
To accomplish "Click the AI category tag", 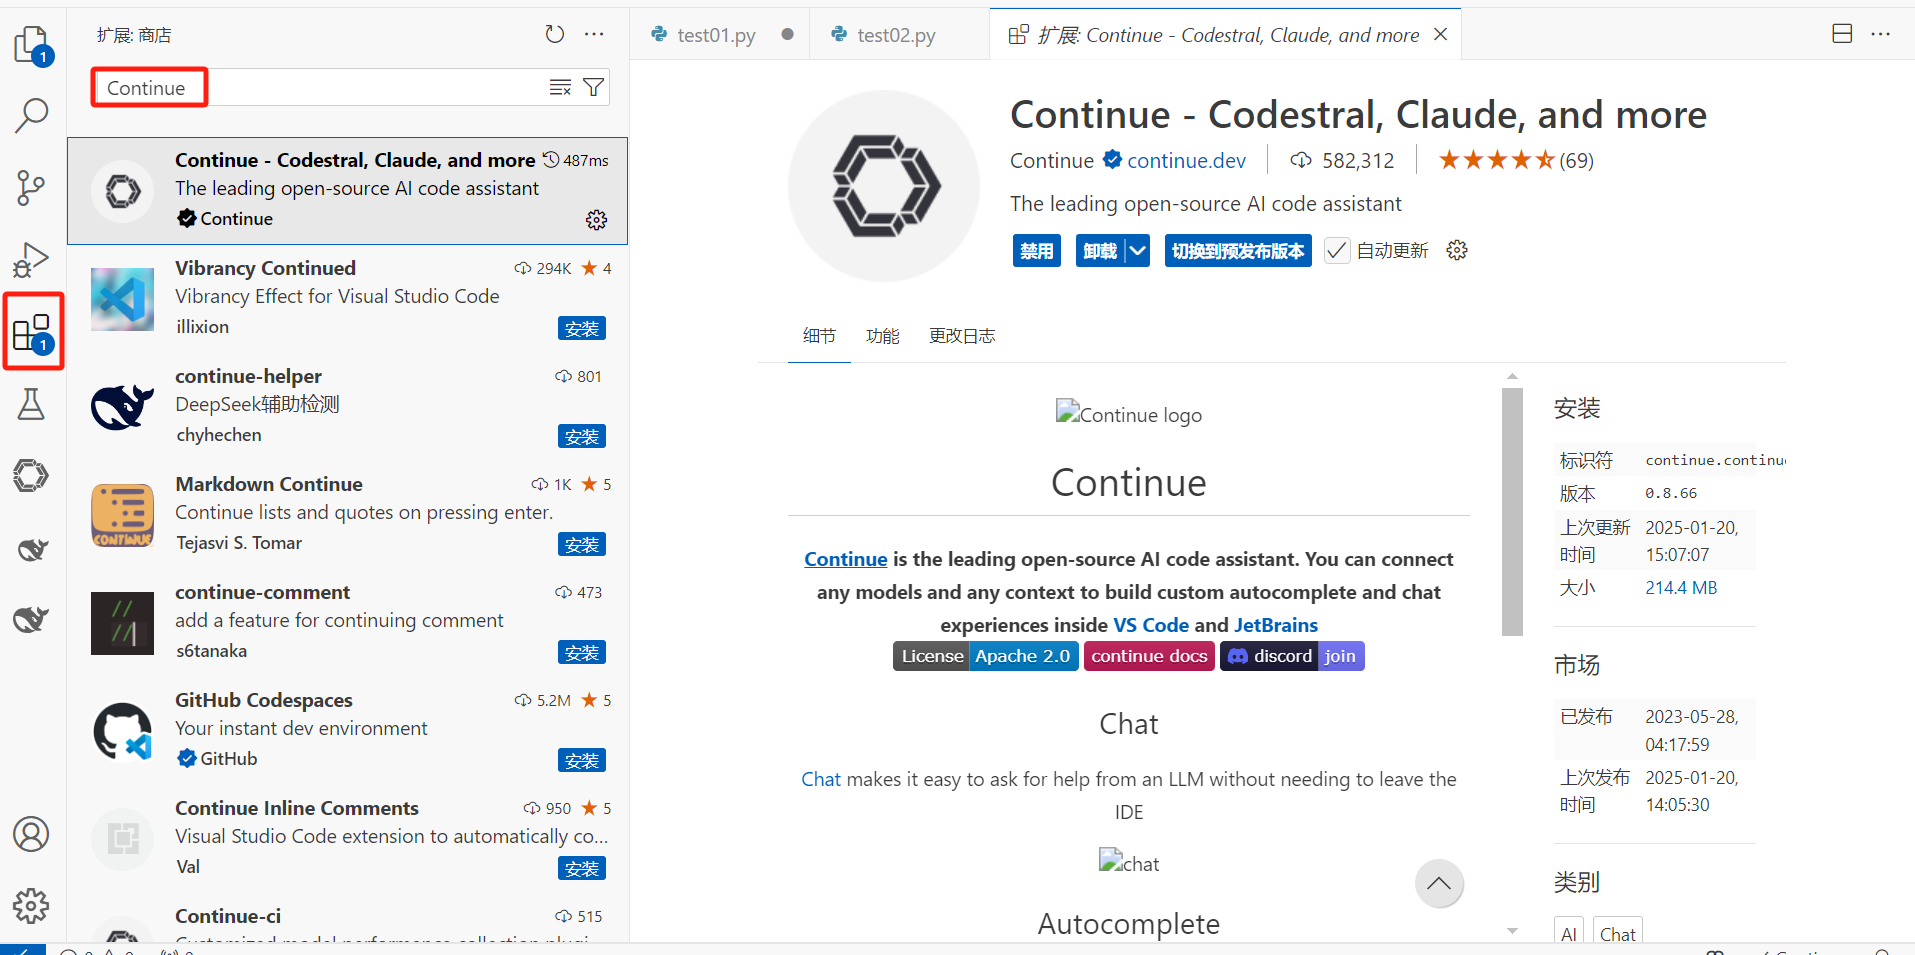I will click(1569, 932).
